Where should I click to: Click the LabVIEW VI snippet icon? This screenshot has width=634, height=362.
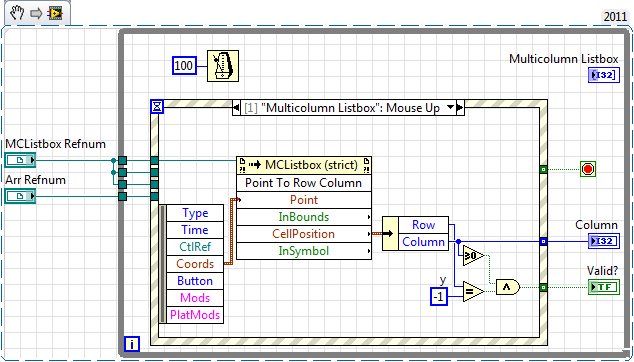55,13
